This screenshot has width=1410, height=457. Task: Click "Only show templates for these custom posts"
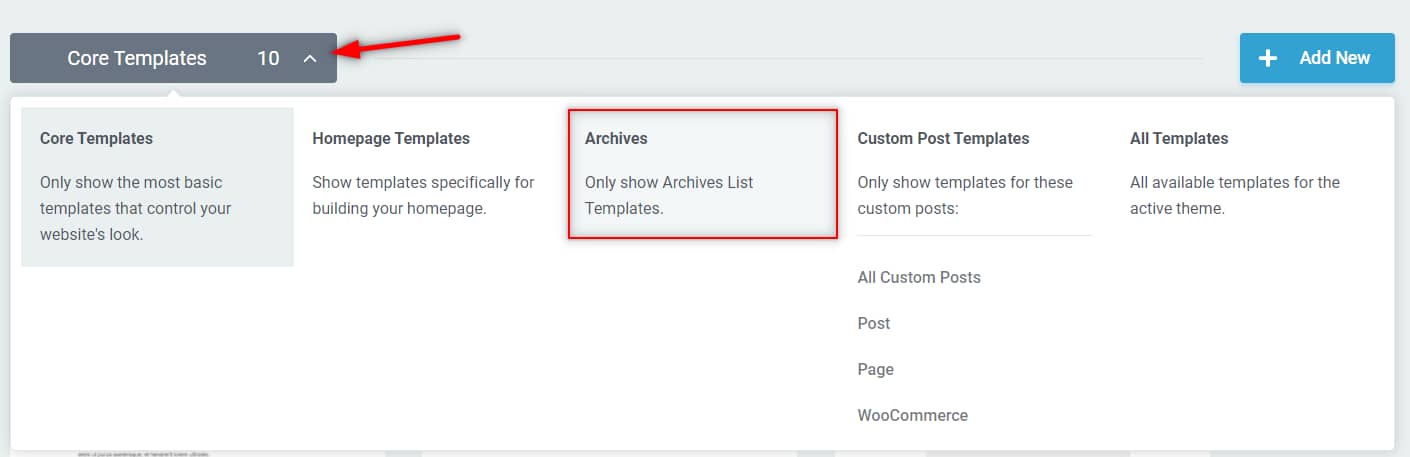[x=965, y=195]
